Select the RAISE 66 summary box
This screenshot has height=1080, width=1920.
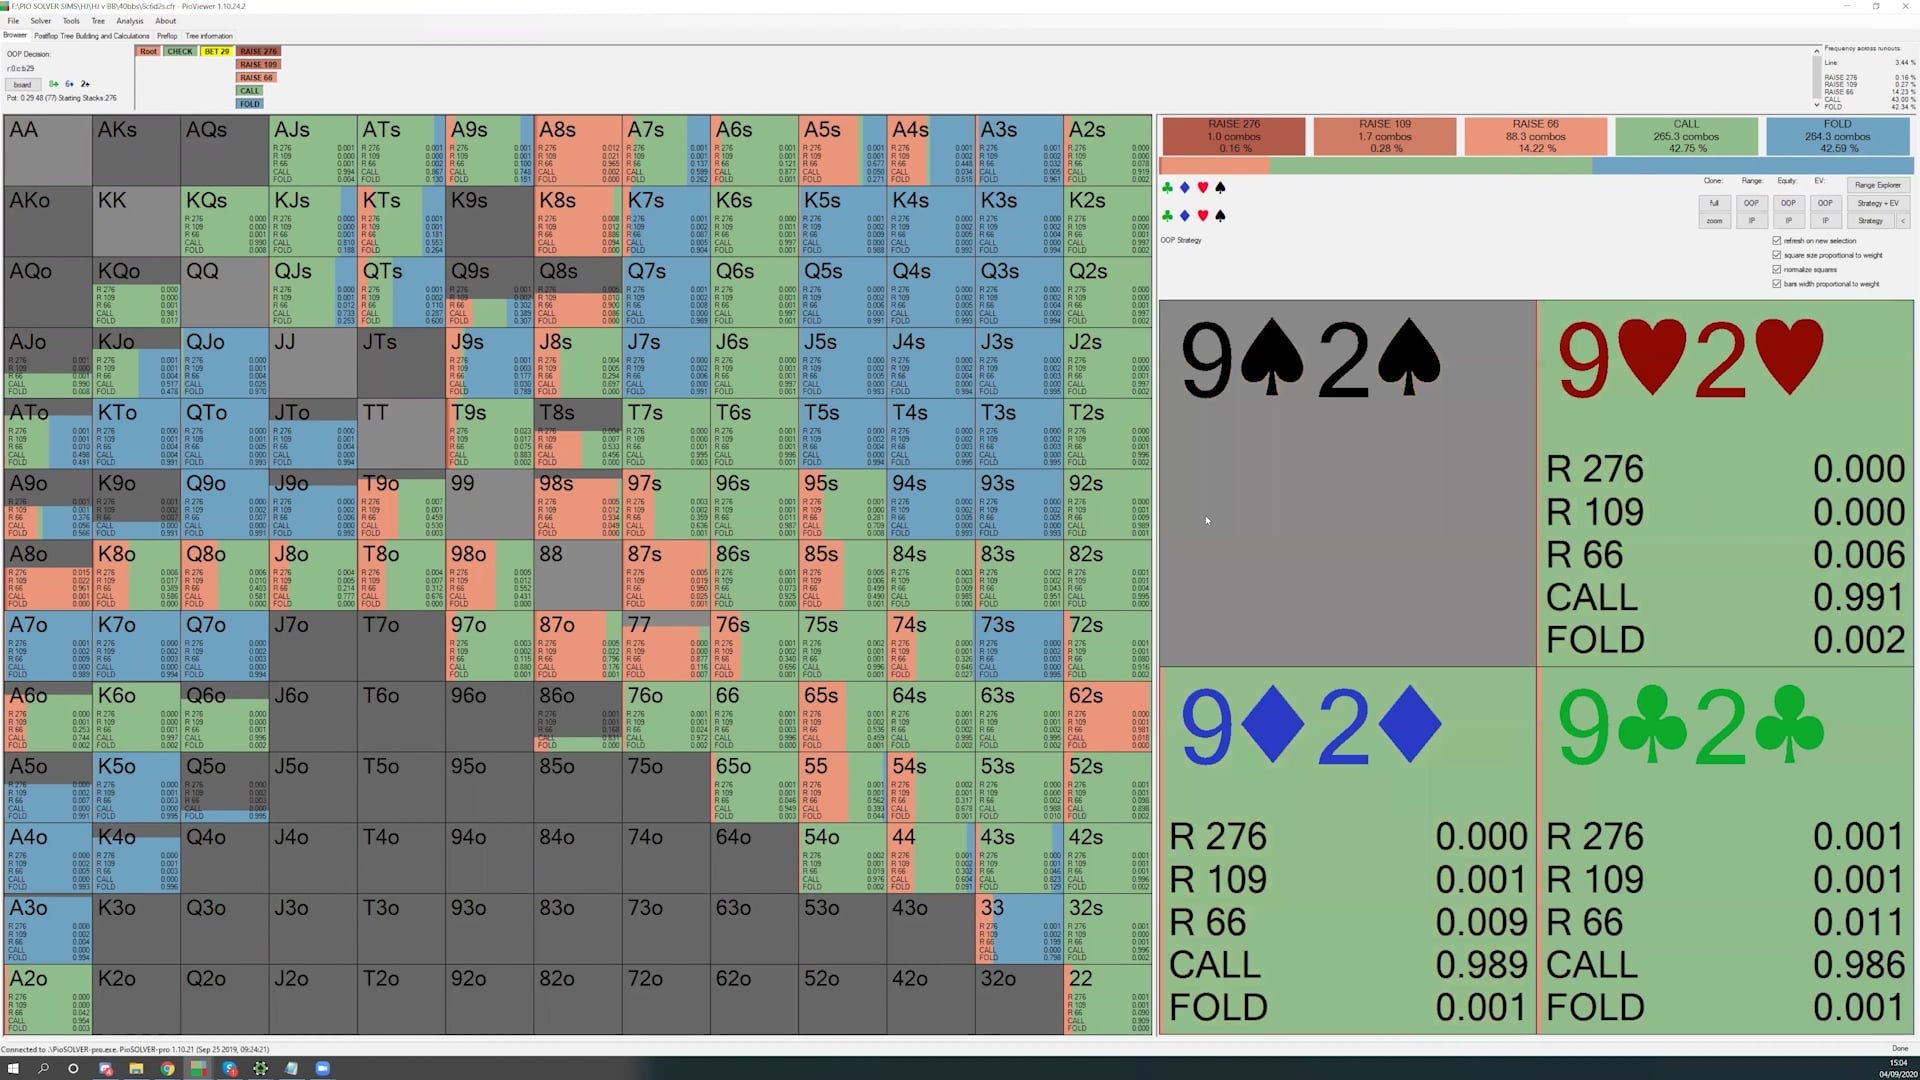tap(1535, 136)
